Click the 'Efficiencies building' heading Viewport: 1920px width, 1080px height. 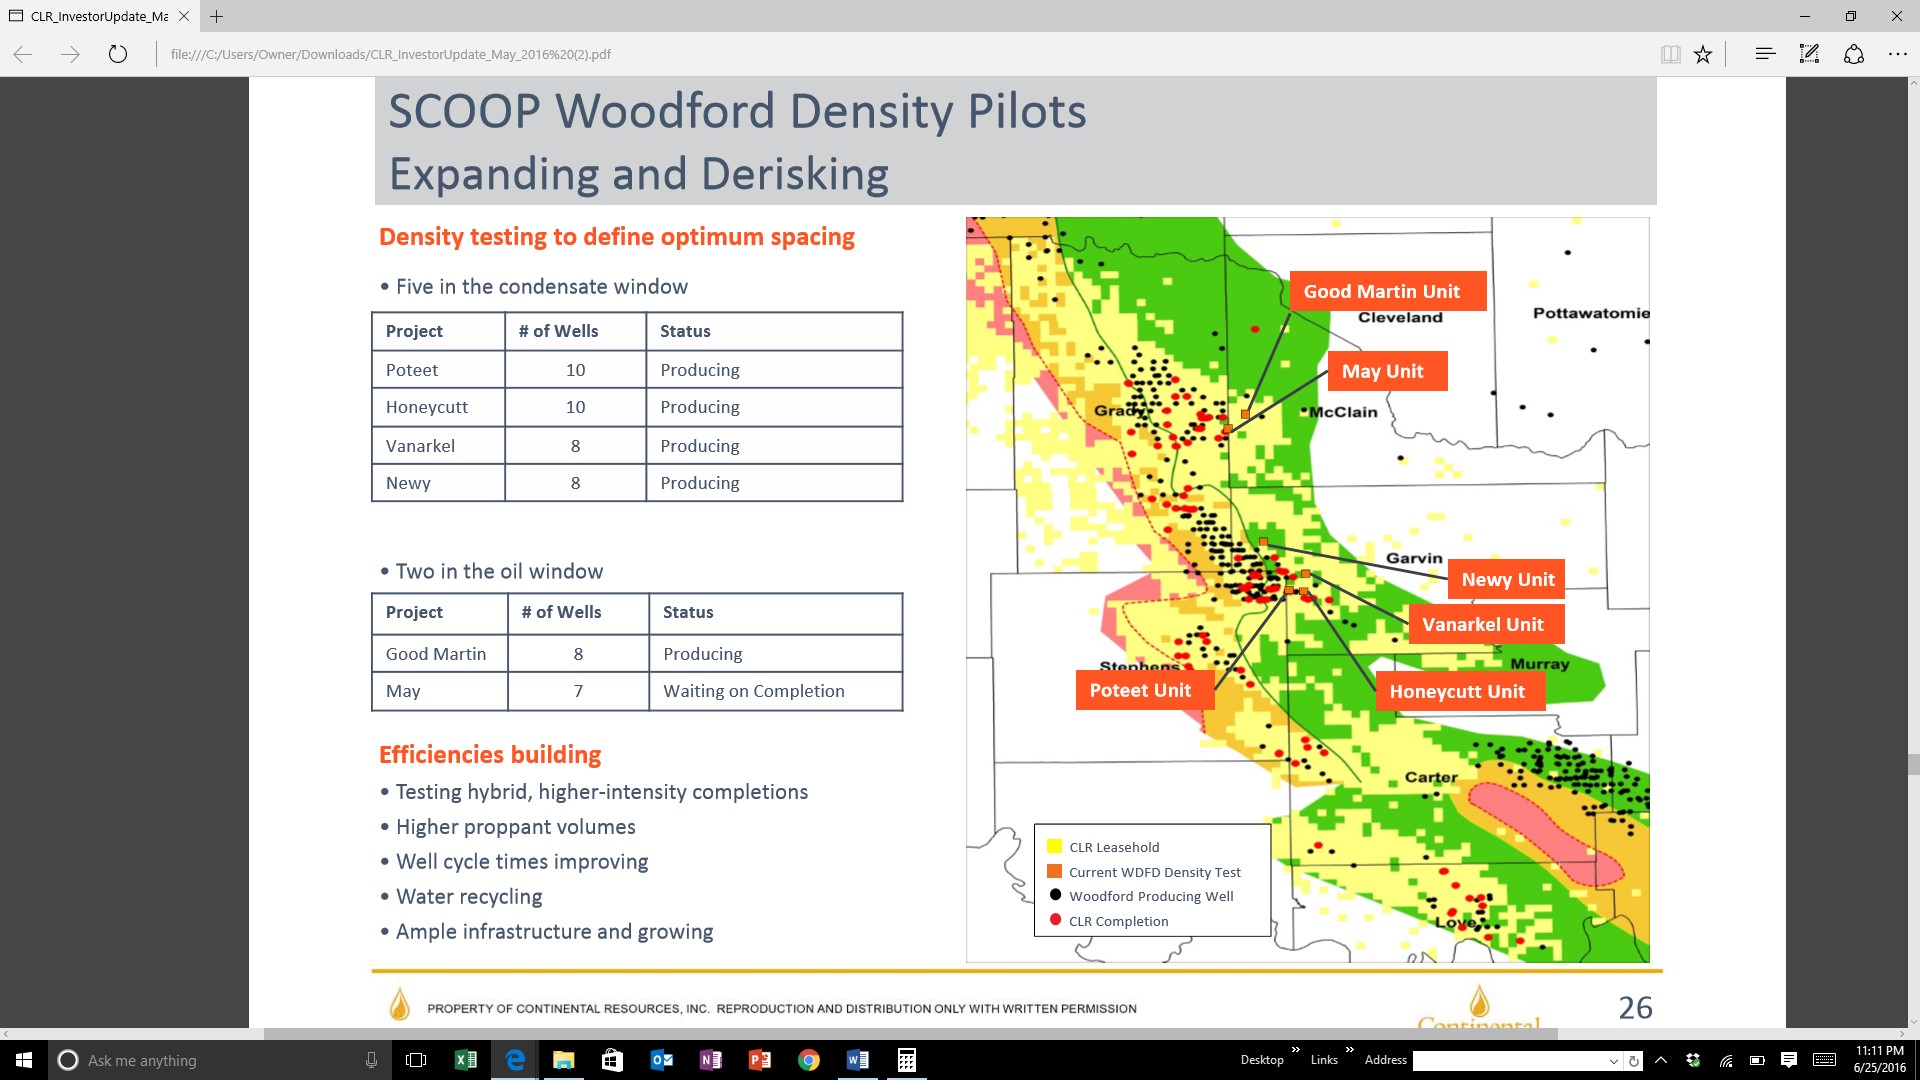490,755
